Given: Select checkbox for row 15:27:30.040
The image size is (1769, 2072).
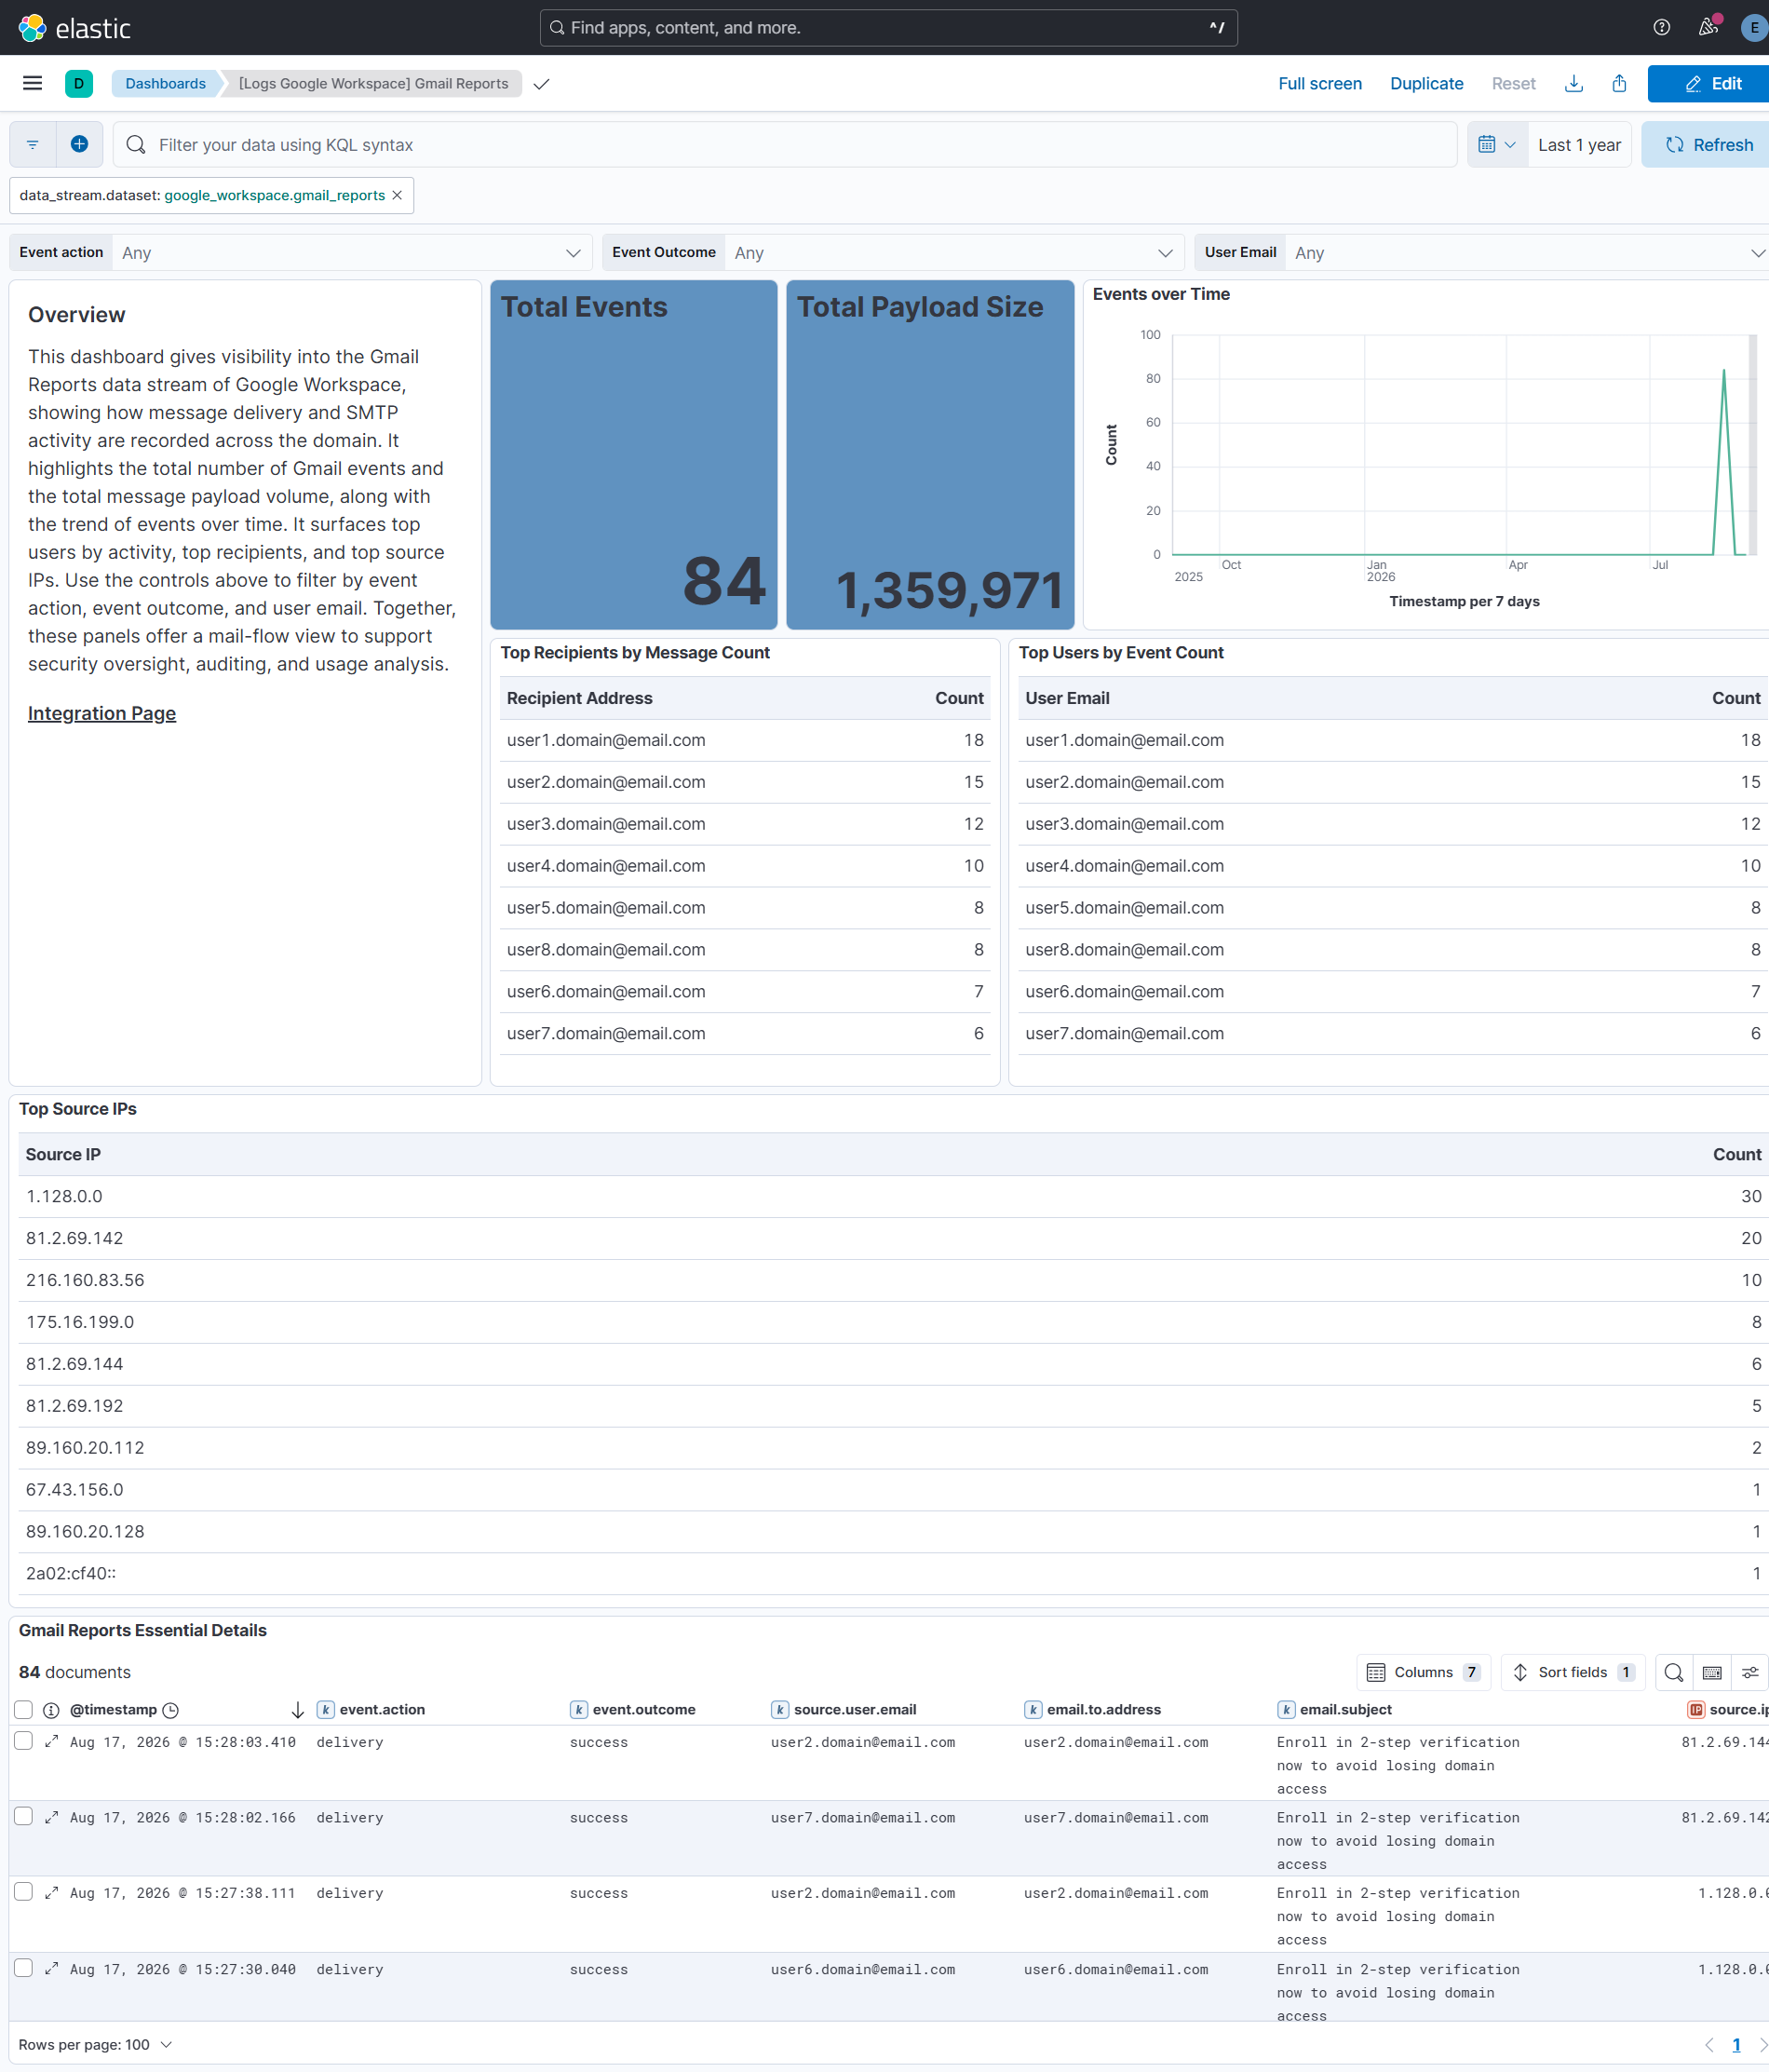Looking at the screenshot, I should click(x=24, y=1968).
